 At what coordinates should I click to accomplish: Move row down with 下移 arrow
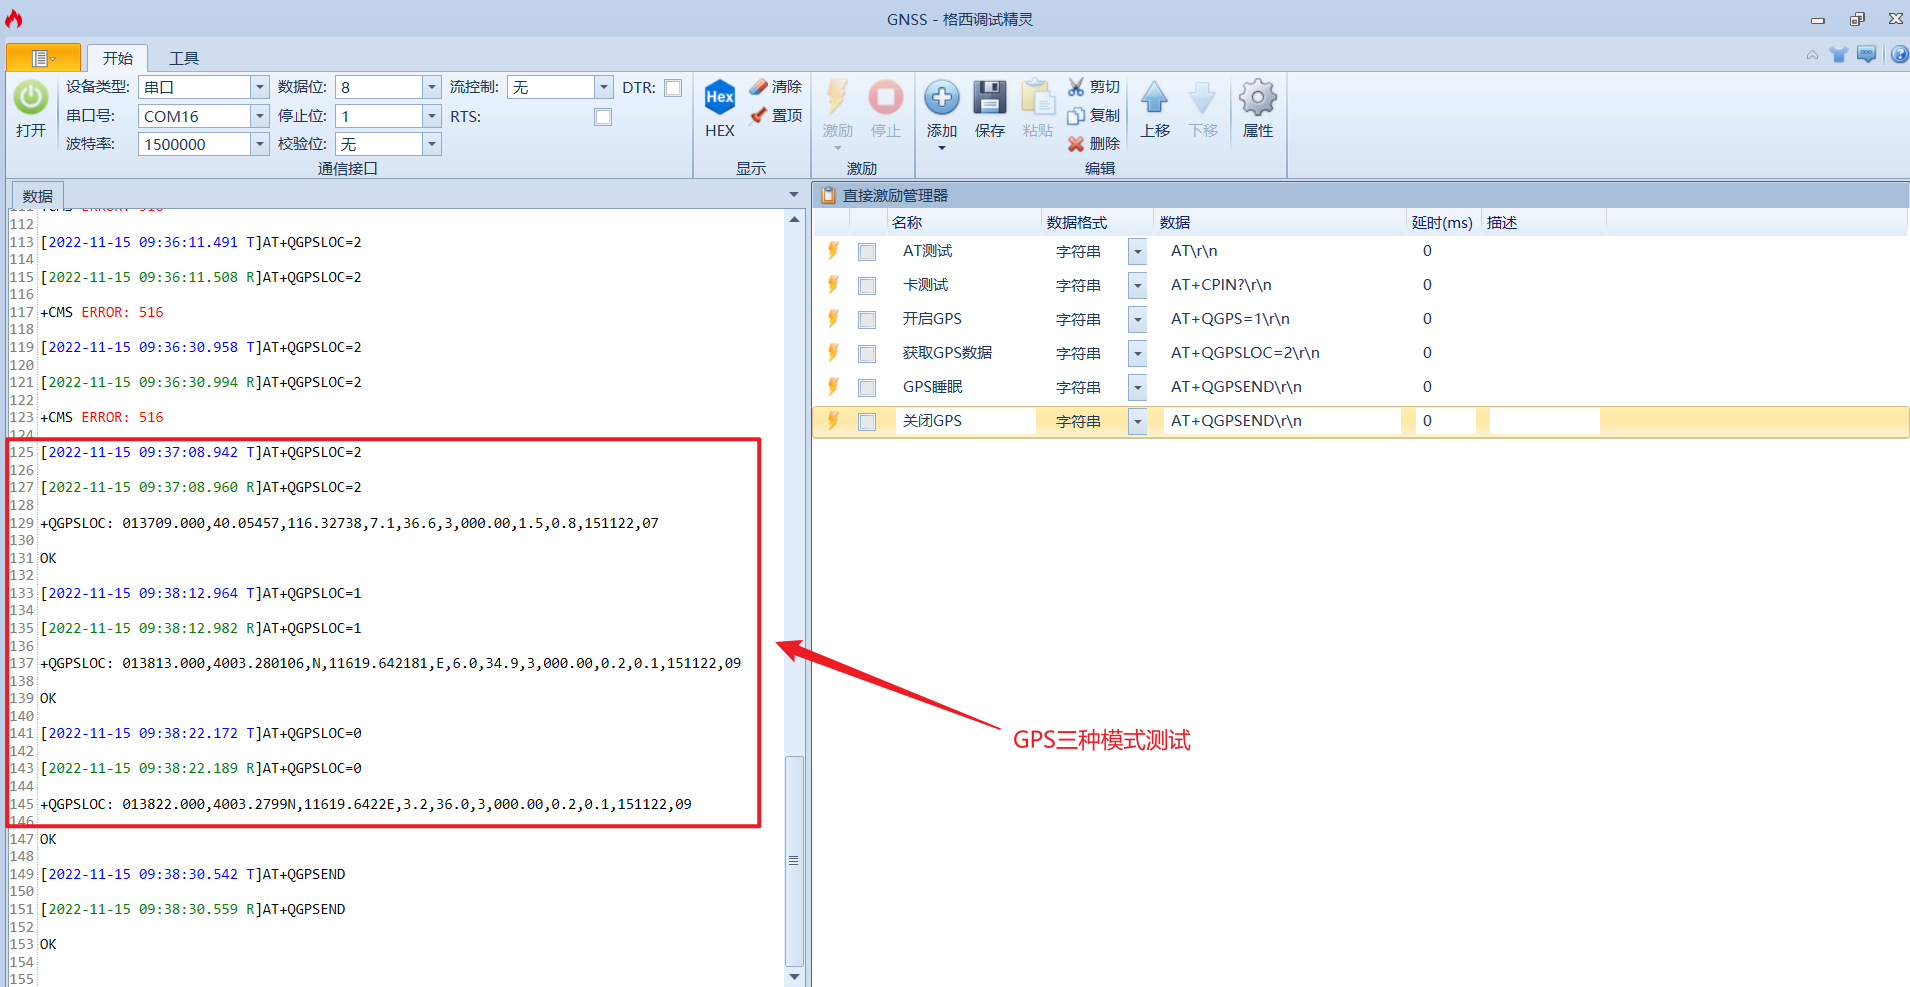[x=1203, y=98]
